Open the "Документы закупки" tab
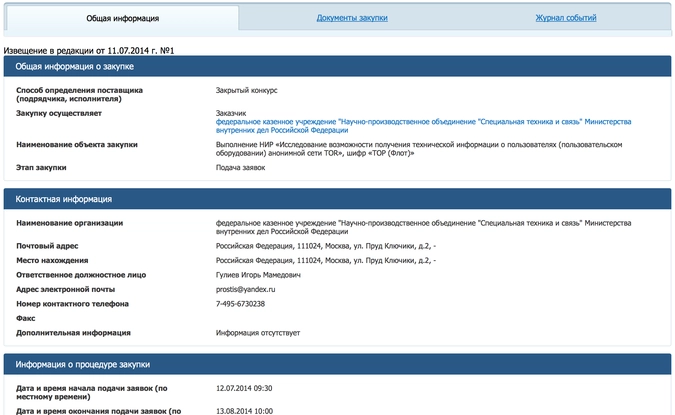Screen dimensions: 675x415 point(351,18)
